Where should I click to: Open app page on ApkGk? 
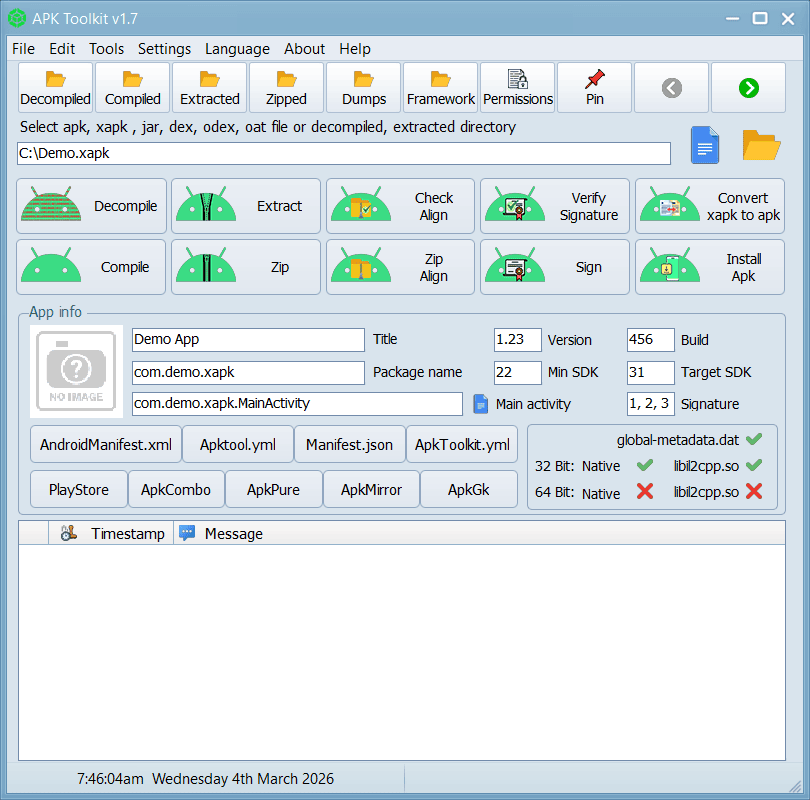[469, 489]
